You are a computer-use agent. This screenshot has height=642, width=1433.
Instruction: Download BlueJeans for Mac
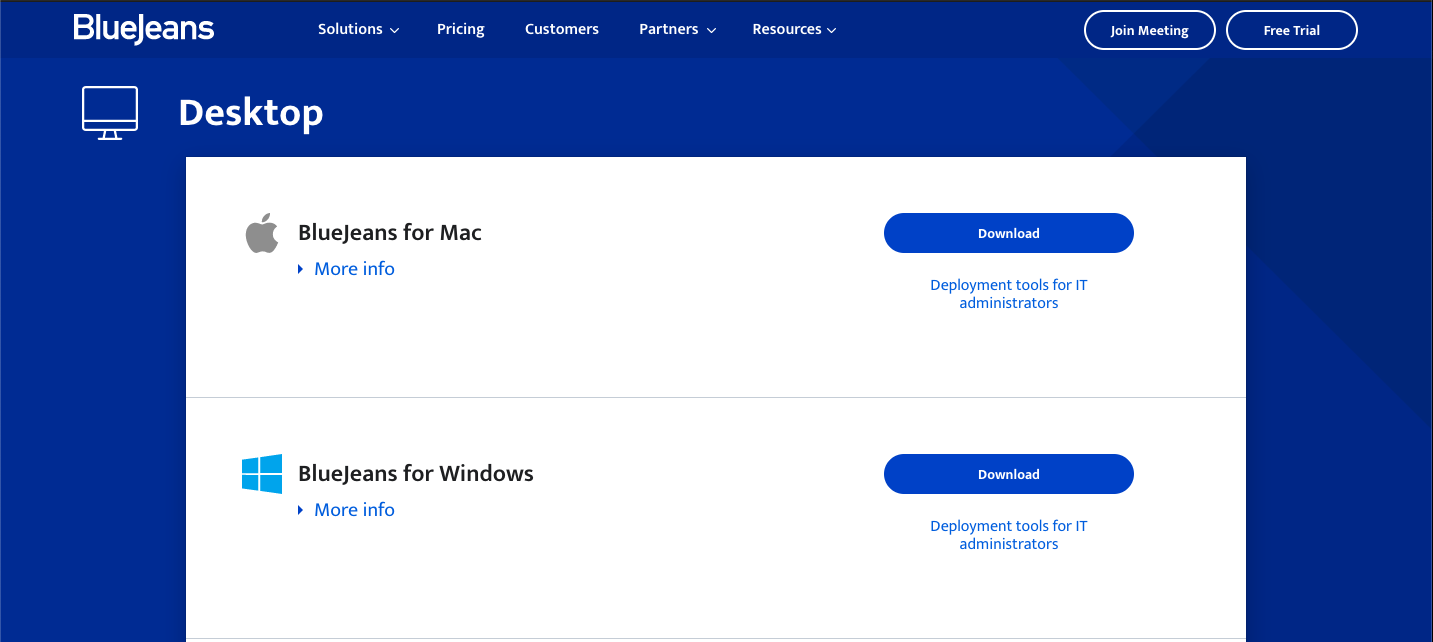(1008, 232)
